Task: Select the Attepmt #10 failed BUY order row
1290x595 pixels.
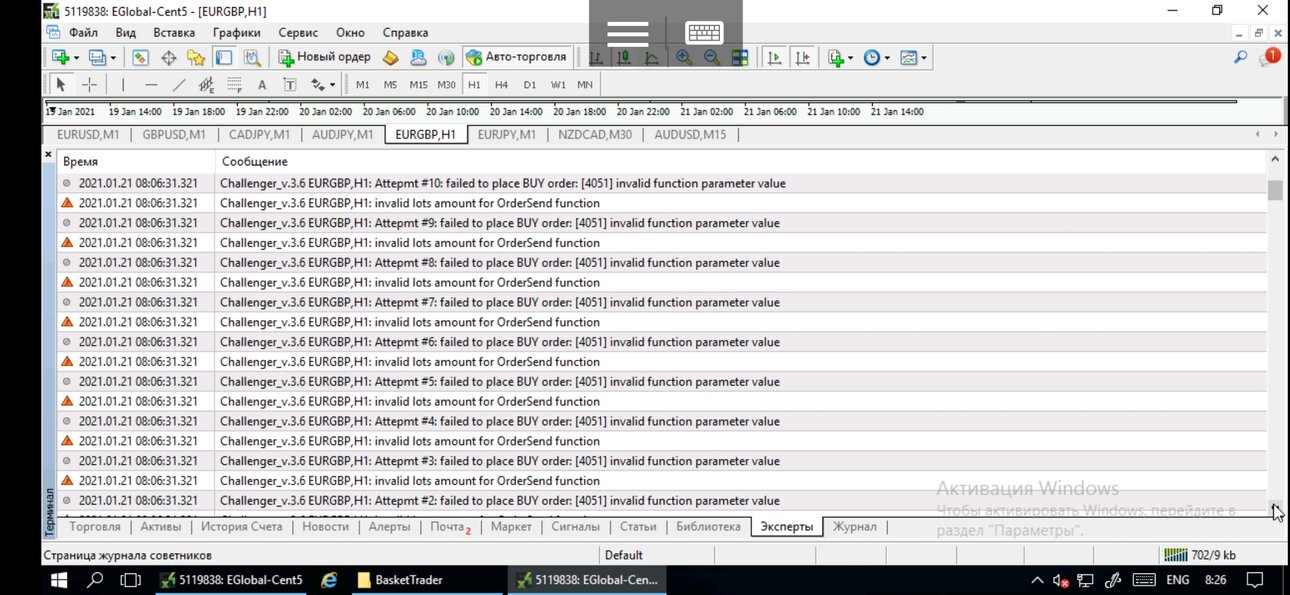Action: [x=661, y=183]
